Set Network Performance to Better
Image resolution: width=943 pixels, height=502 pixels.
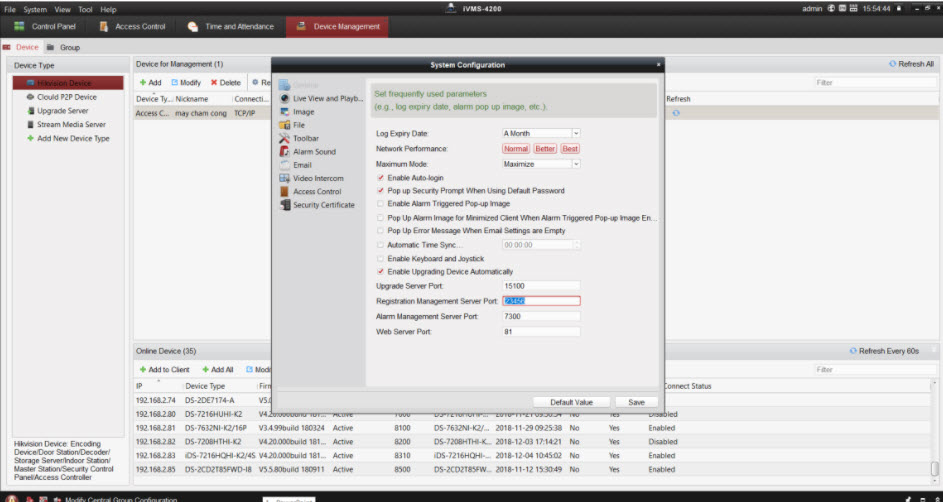click(x=544, y=149)
